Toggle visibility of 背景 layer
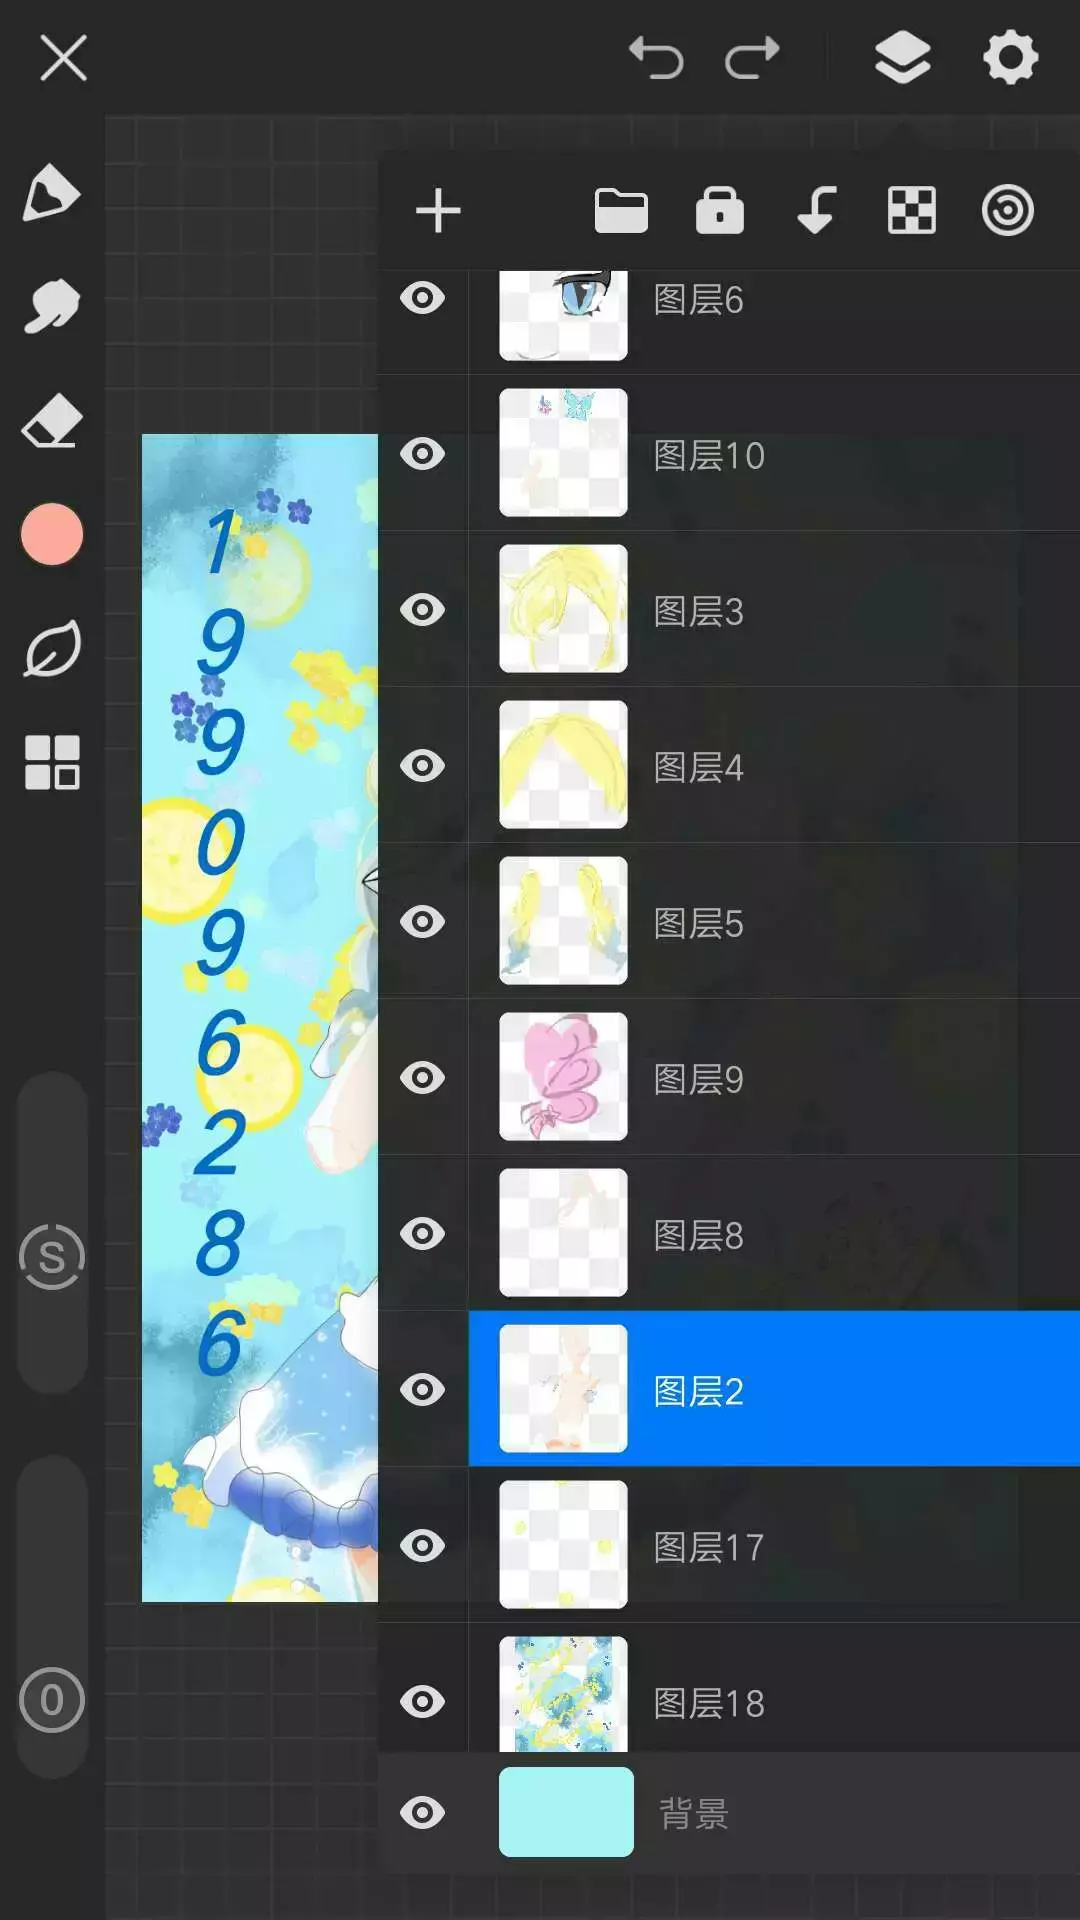Screen dimensions: 1080x1920 click(x=422, y=1813)
